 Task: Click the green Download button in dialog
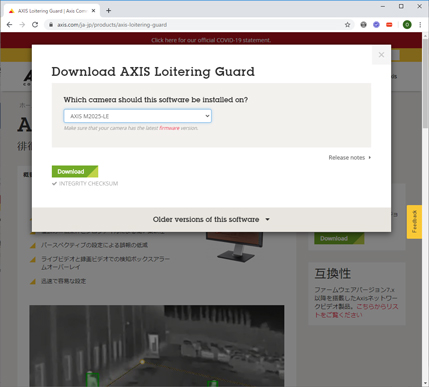coord(75,171)
